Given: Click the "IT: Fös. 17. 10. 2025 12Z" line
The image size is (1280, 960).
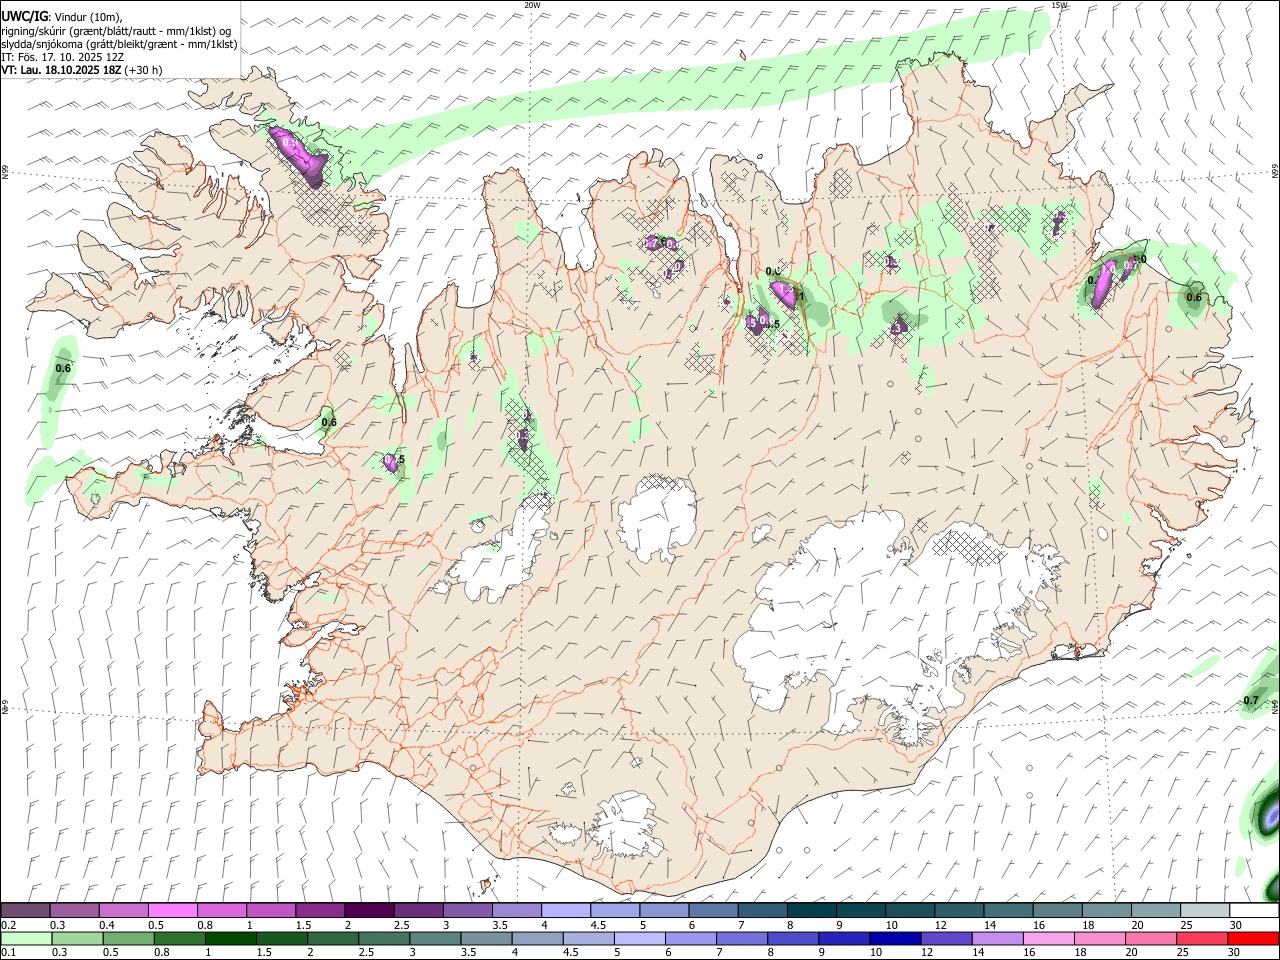Looking at the screenshot, I should pos(62,57).
